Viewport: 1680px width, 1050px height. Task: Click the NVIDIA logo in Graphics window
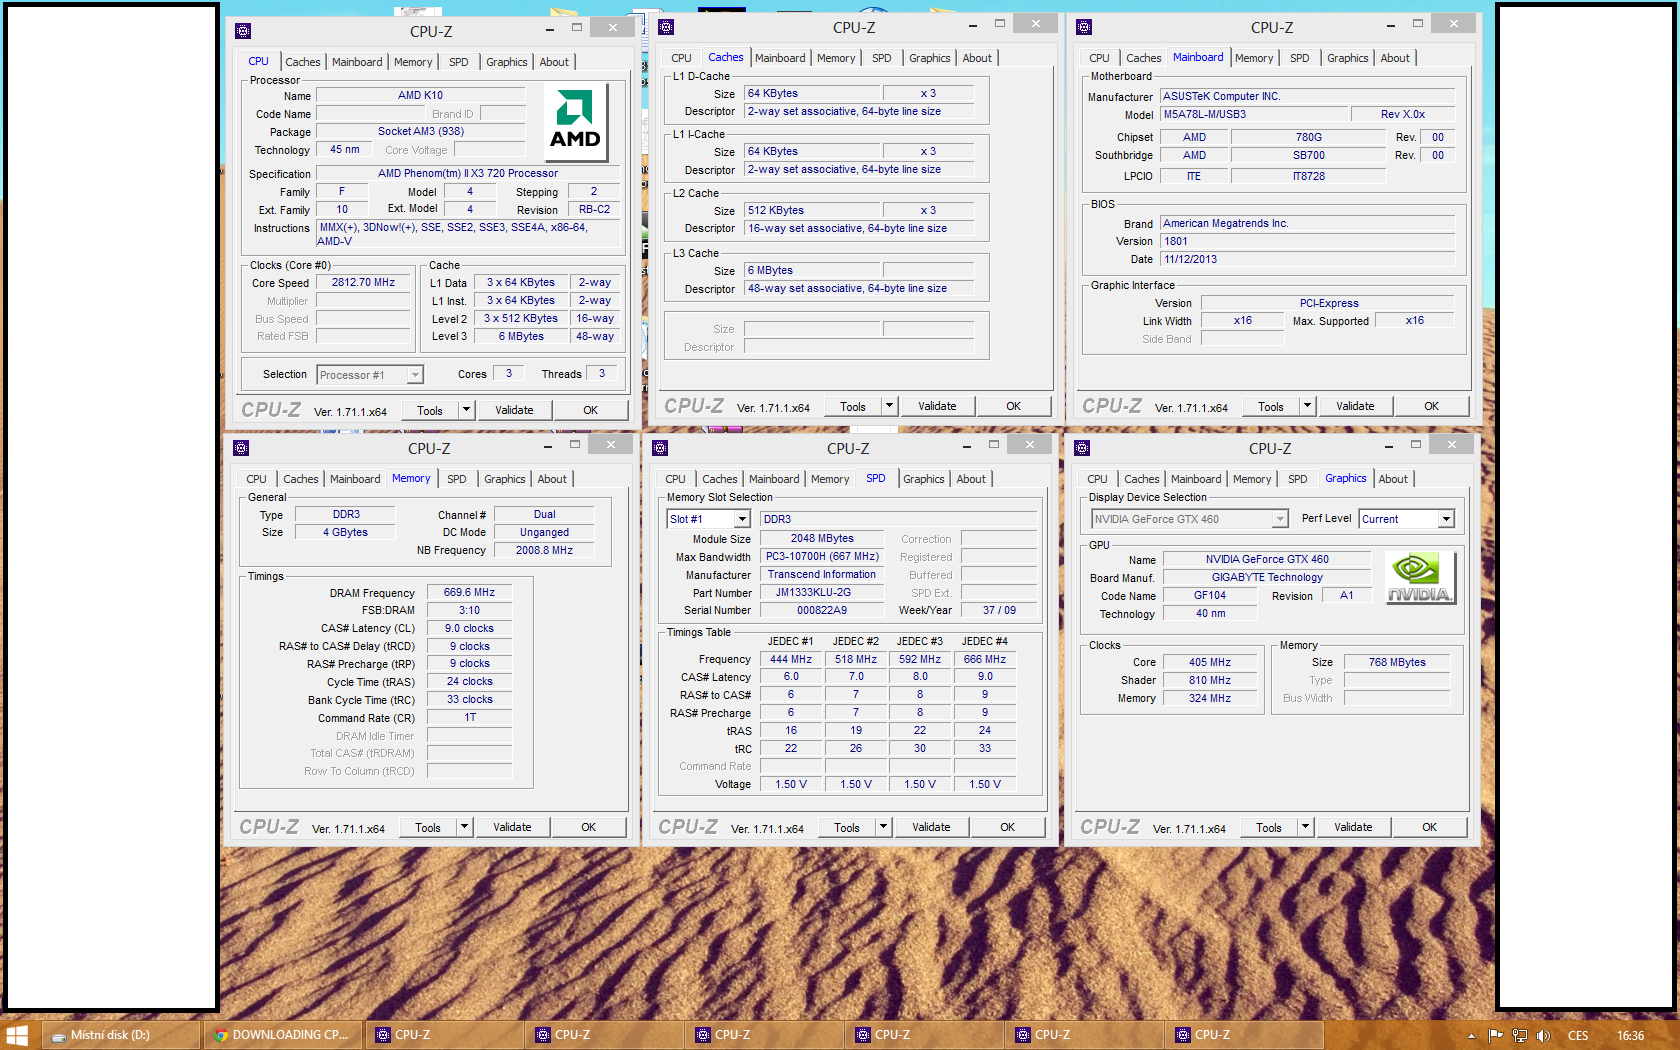(1420, 578)
